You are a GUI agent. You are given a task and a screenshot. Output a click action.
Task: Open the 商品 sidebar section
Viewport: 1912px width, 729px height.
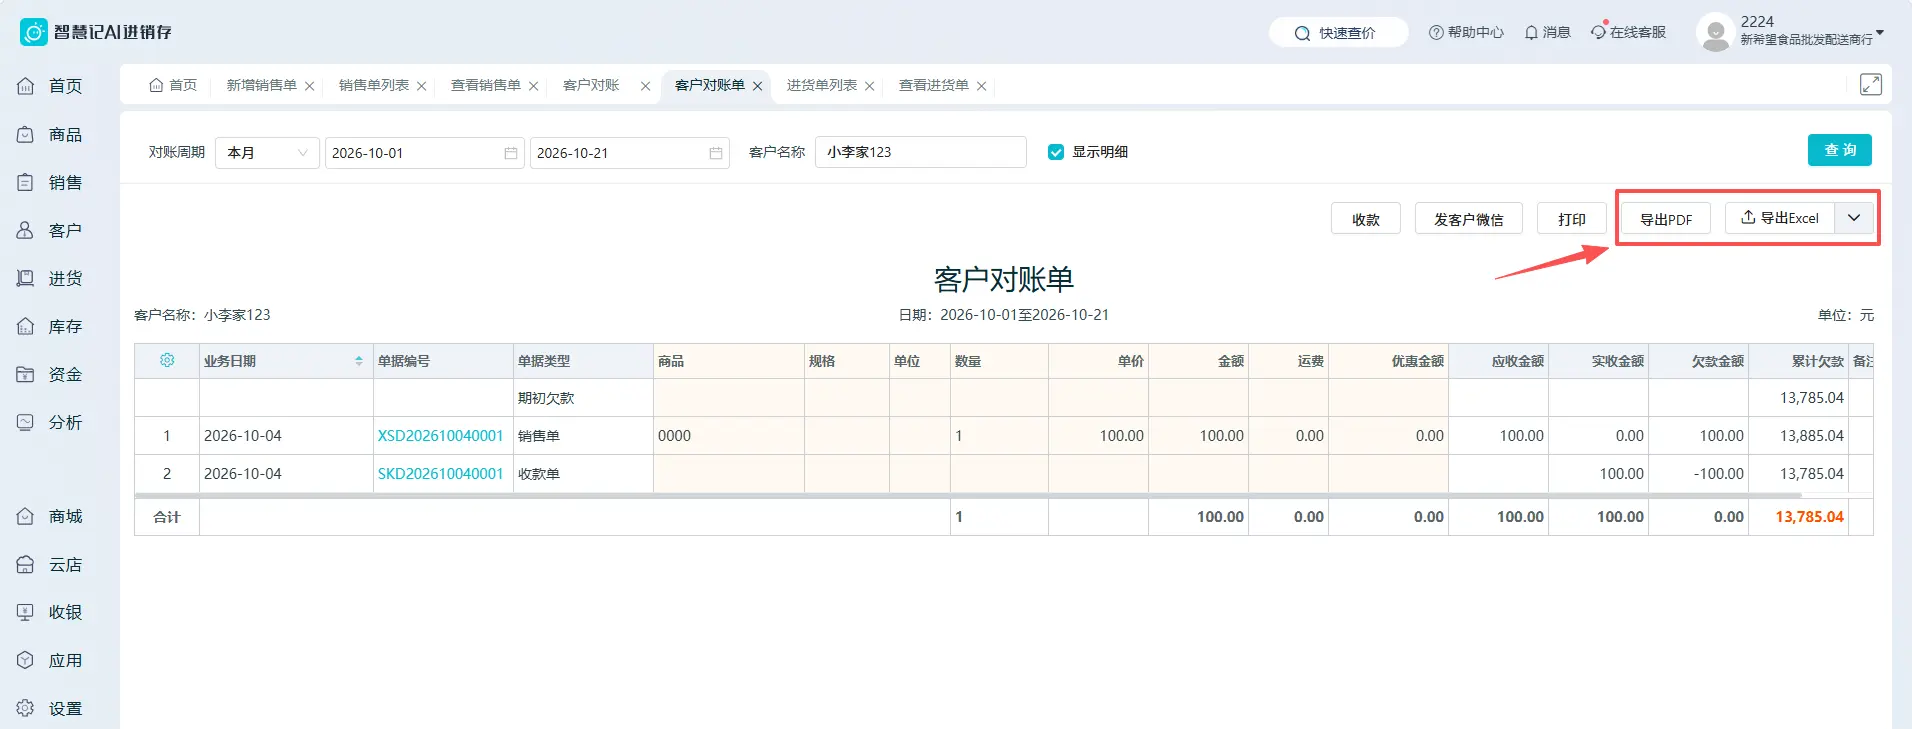(50, 134)
